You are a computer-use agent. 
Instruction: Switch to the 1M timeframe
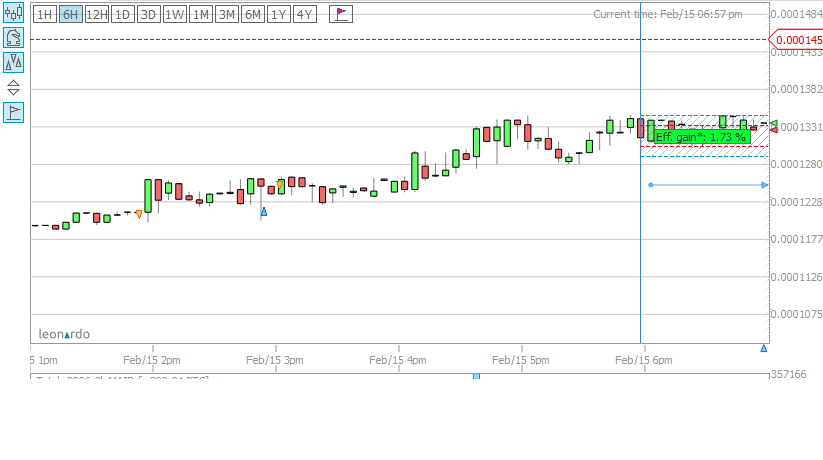(x=201, y=14)
